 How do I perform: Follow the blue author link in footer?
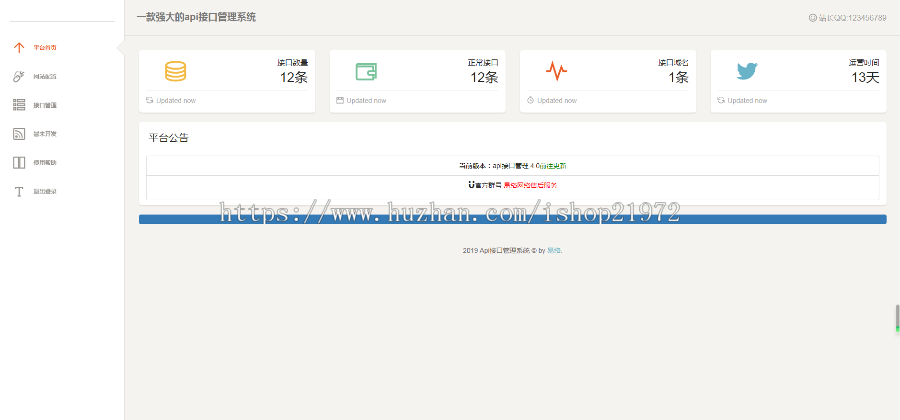pos(553,251)
